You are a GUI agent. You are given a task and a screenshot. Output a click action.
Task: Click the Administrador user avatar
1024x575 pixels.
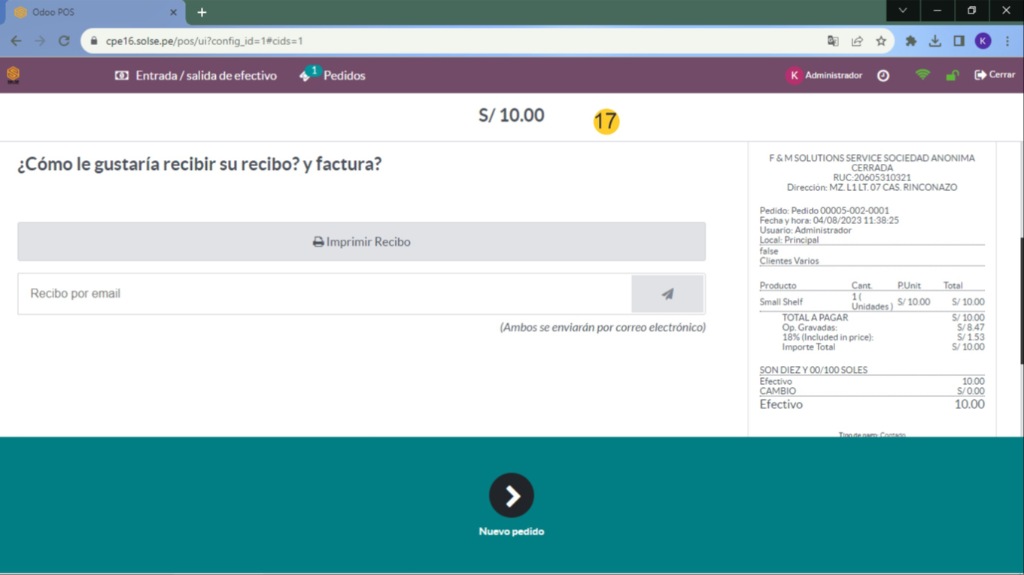[794, 75]
